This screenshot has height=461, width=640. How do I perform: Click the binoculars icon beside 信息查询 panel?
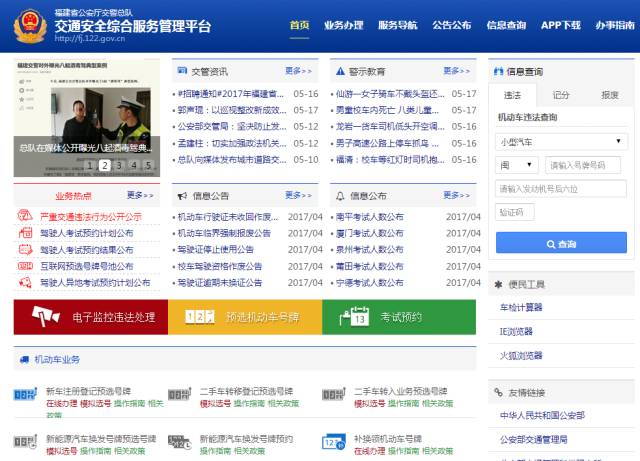click(x=498, y=71)
